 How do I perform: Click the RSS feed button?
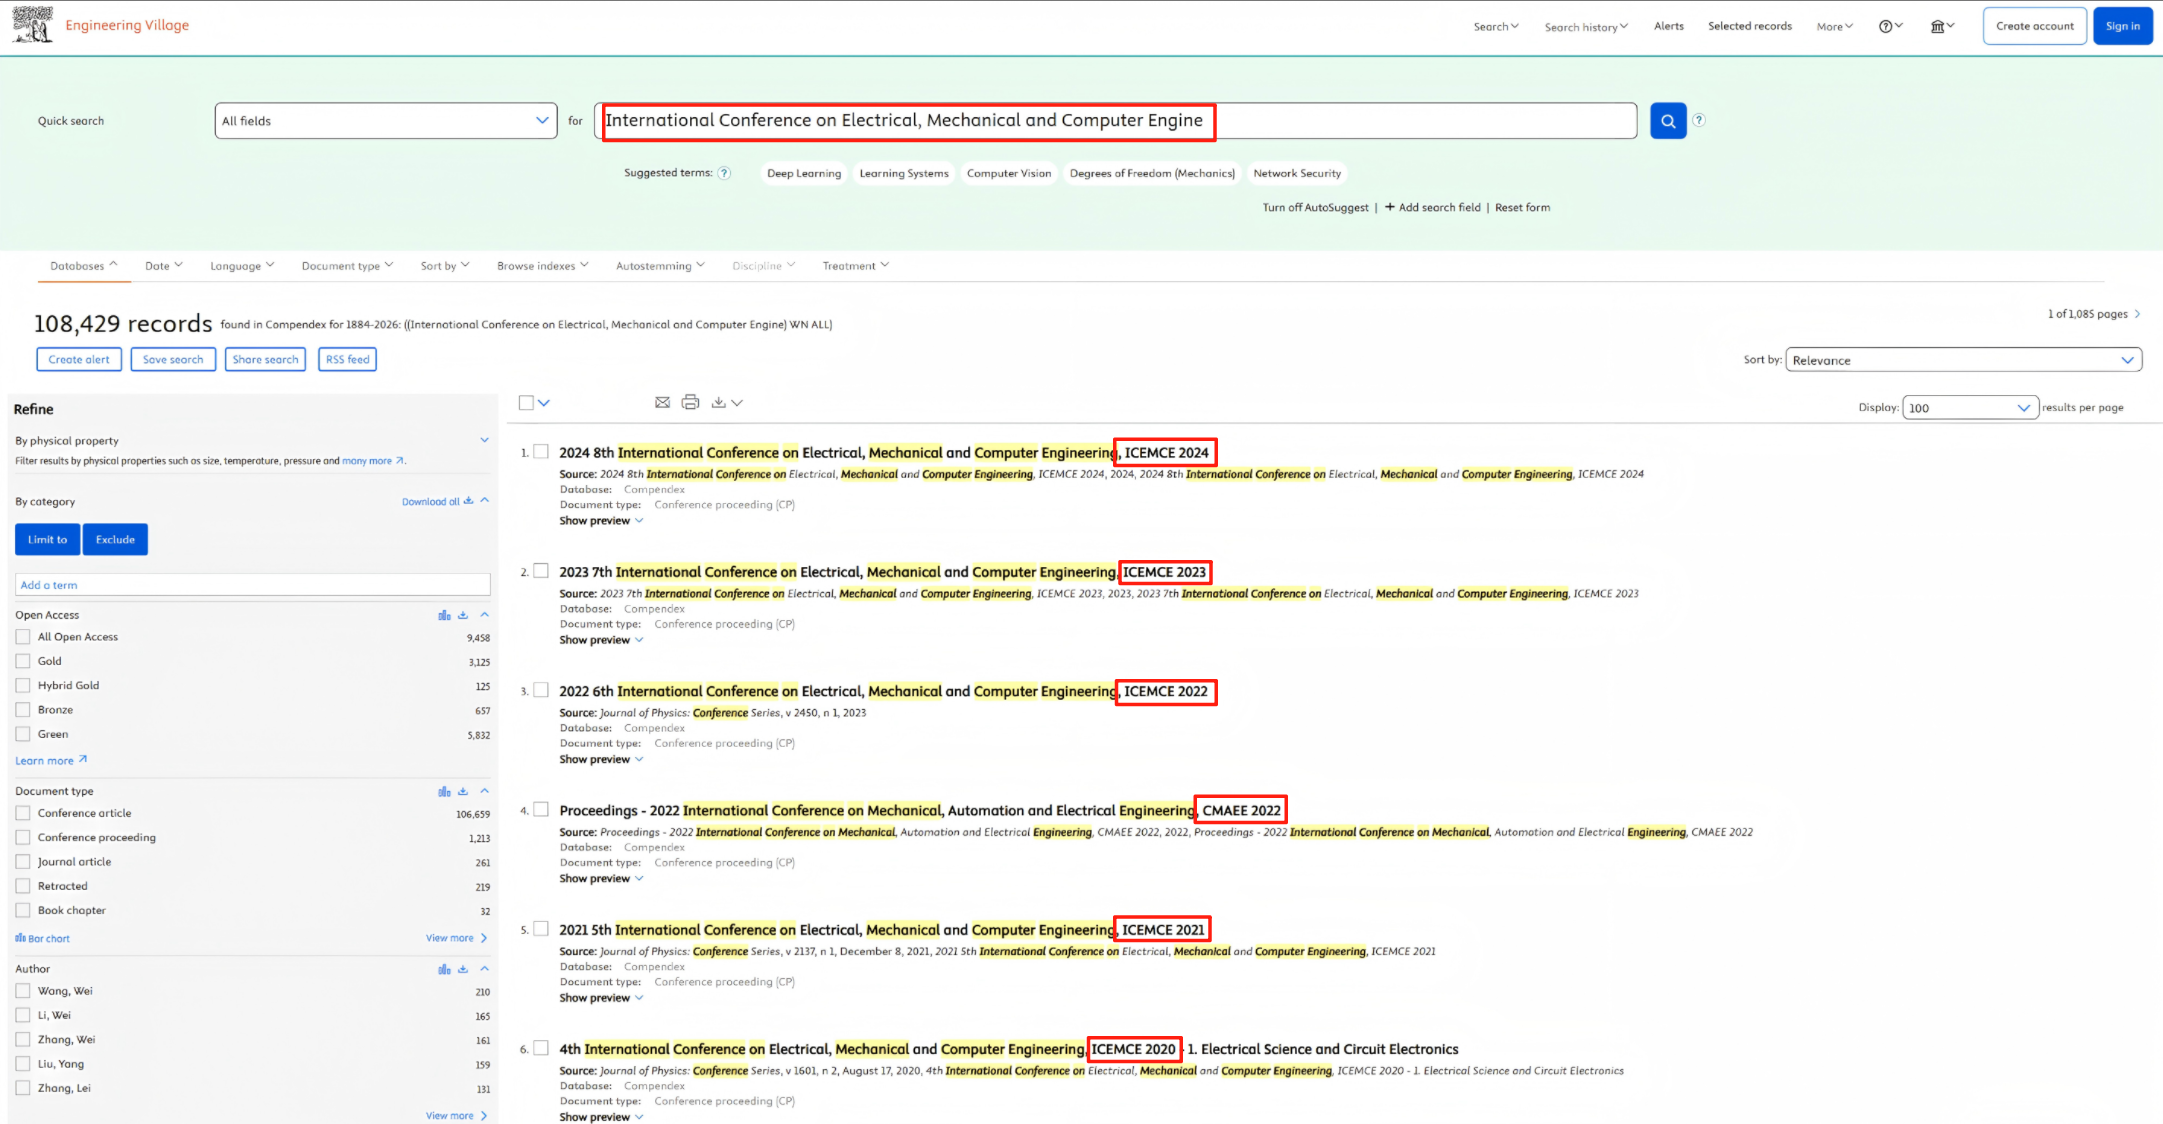click(347, 360)
